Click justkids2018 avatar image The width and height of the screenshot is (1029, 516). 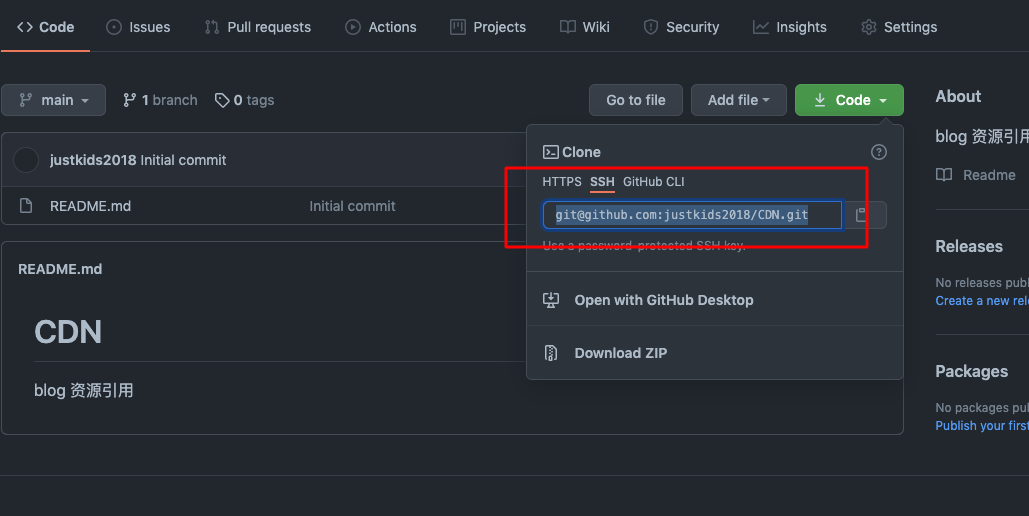[x=26, y=160]
